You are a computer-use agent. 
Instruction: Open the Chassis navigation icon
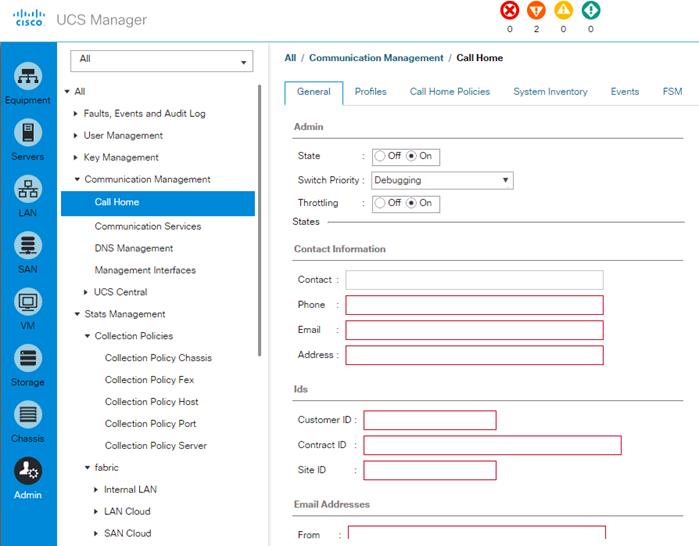(x=28, y=415)
